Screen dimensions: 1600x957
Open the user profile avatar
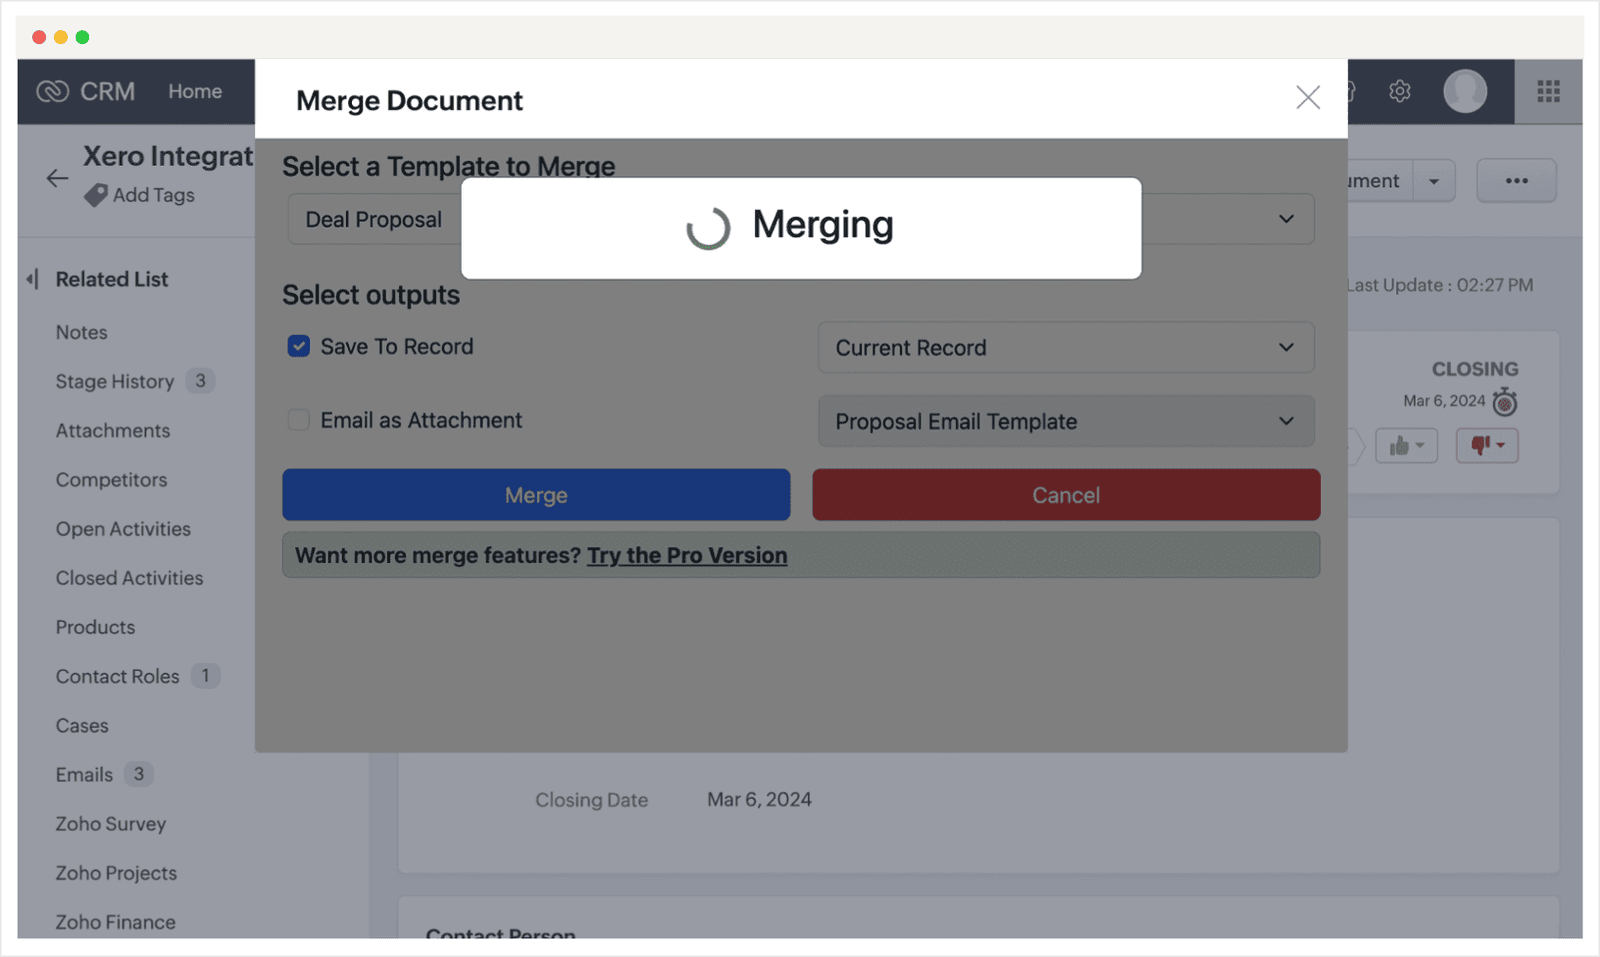(1465, 91)
